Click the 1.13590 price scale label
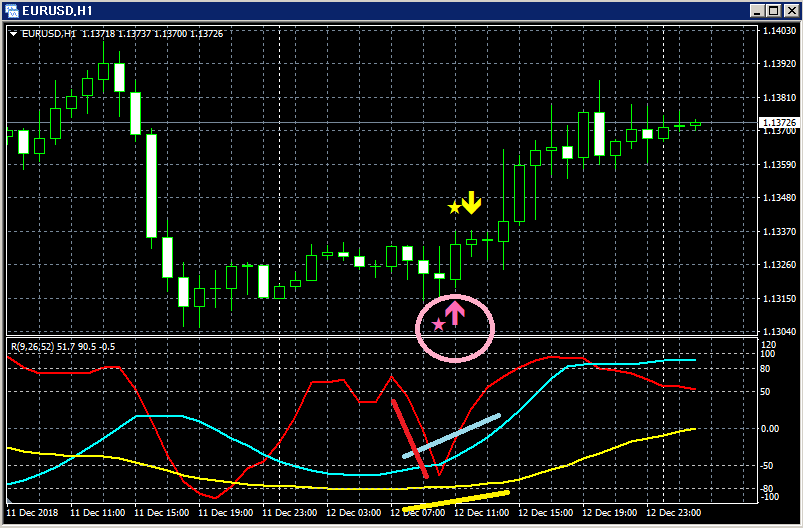Viewport: 803px width, 528px height. click(x=779, y=164)
